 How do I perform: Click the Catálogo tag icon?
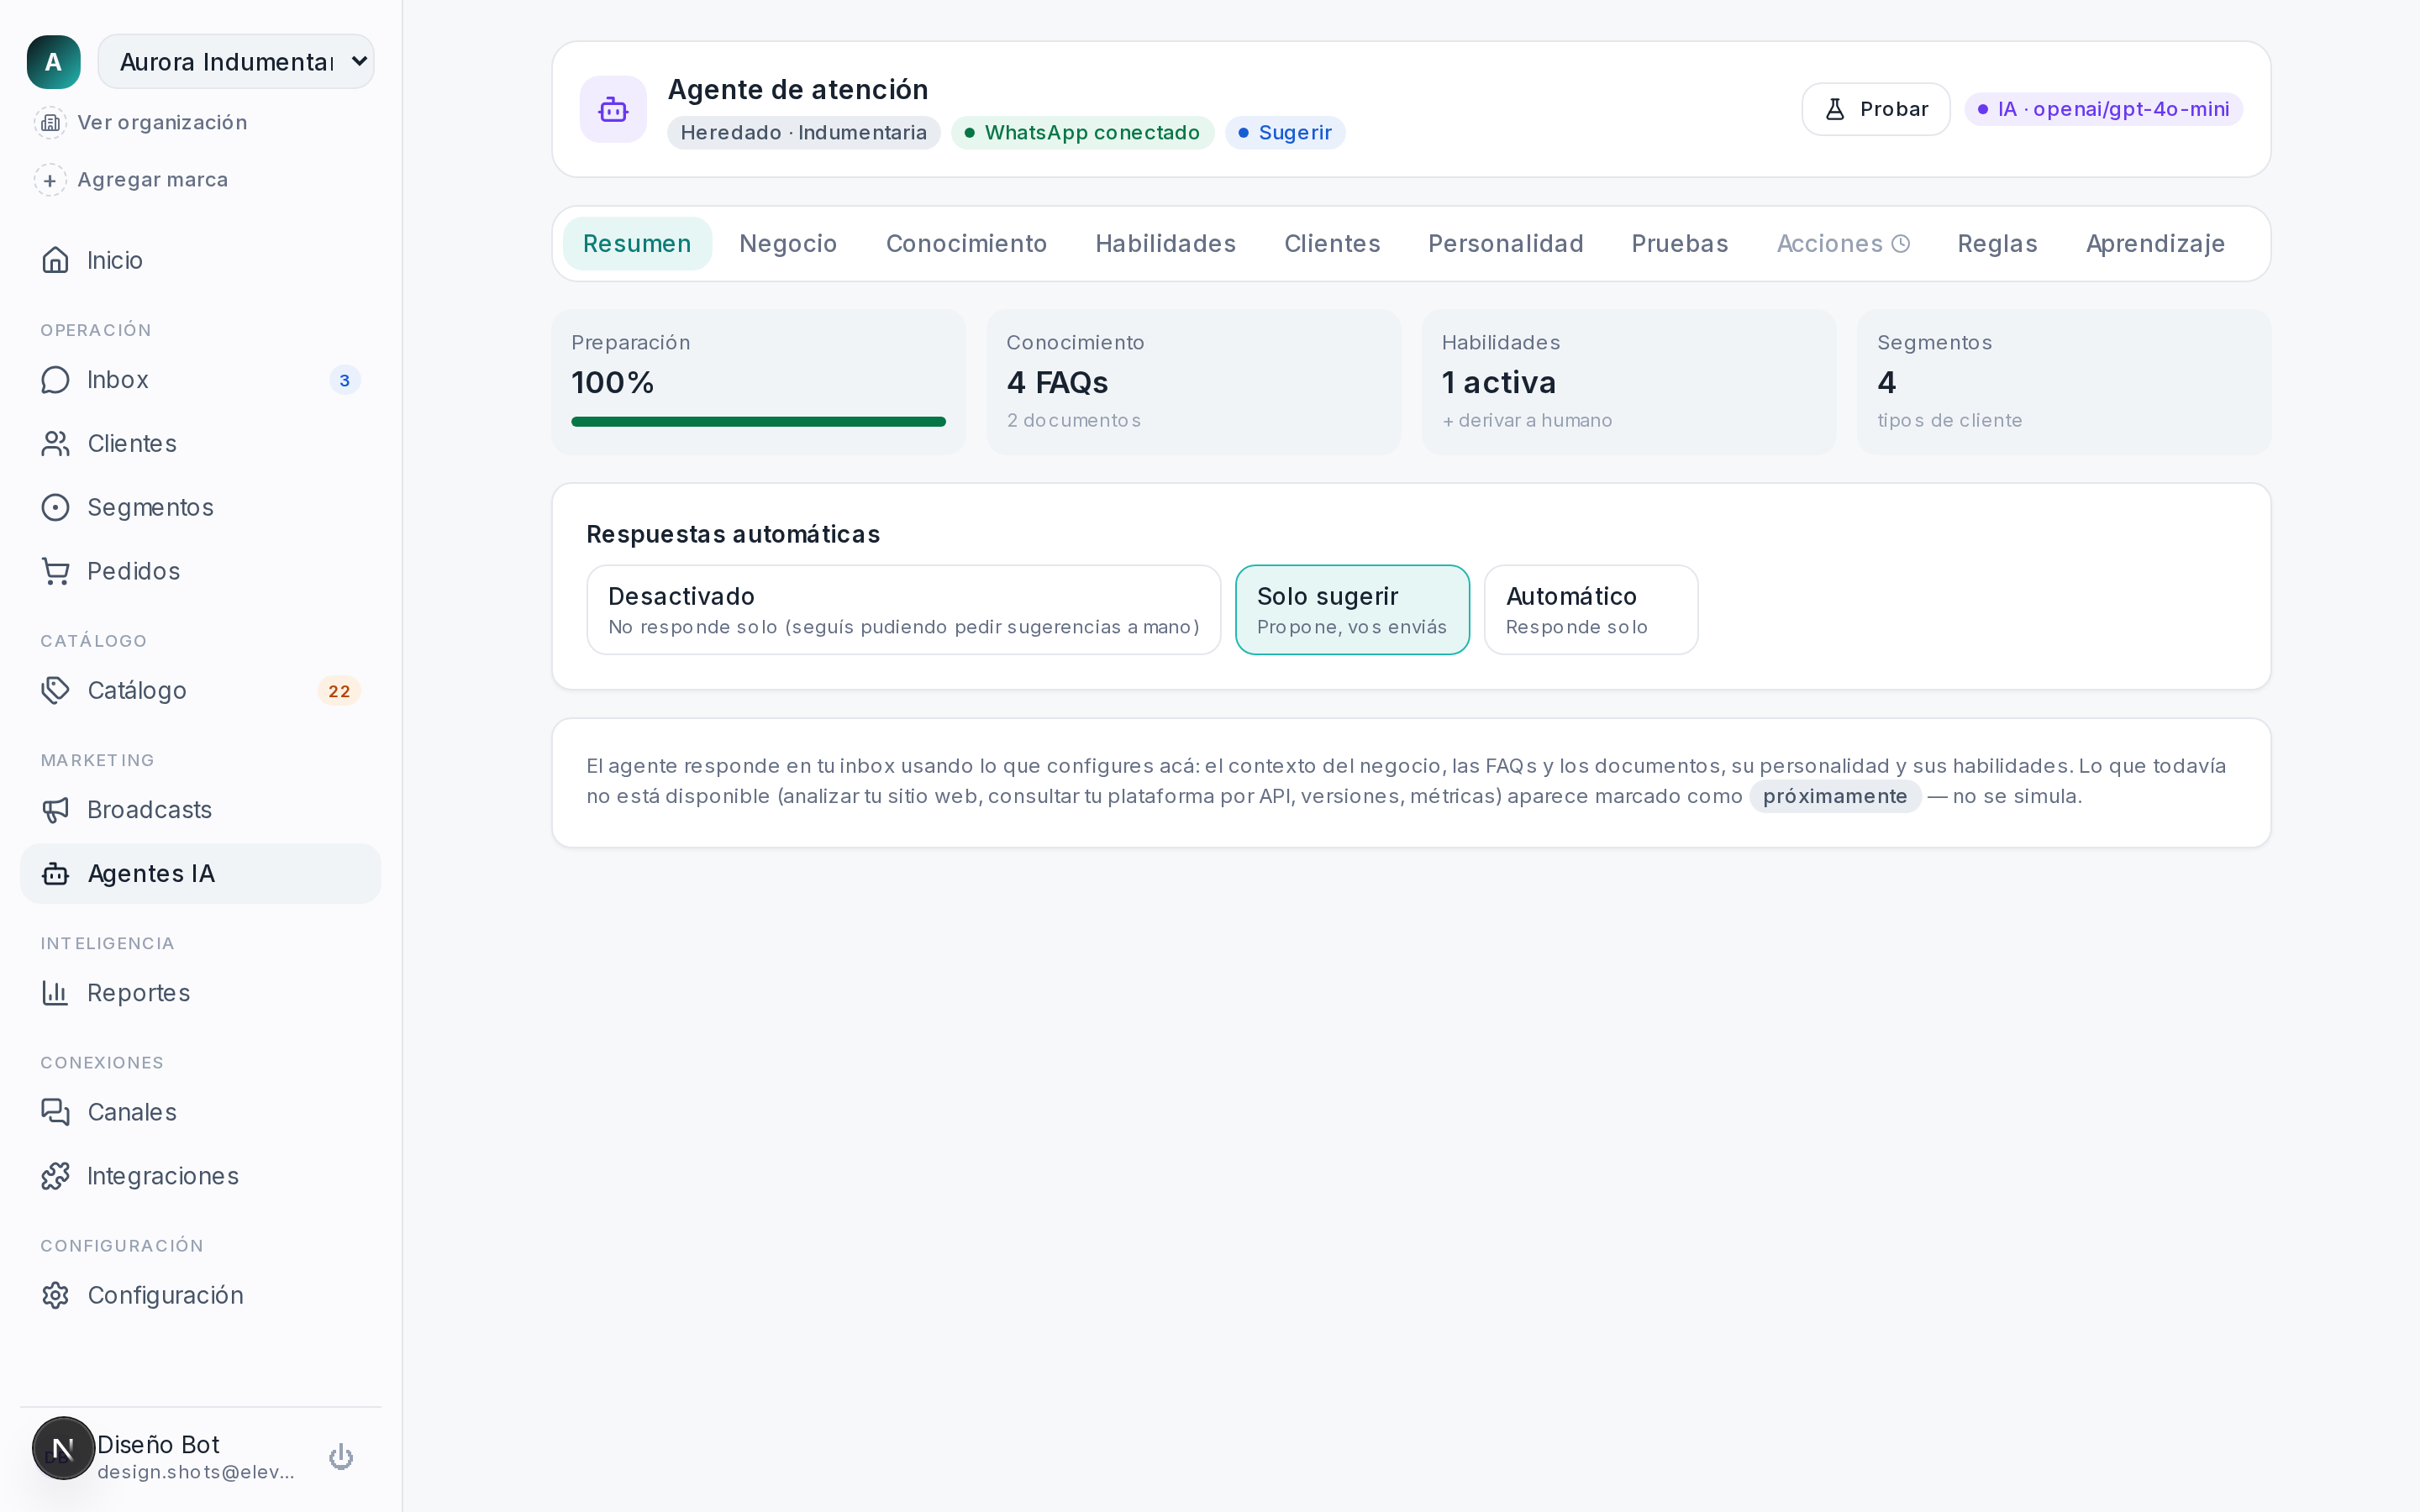56,691
